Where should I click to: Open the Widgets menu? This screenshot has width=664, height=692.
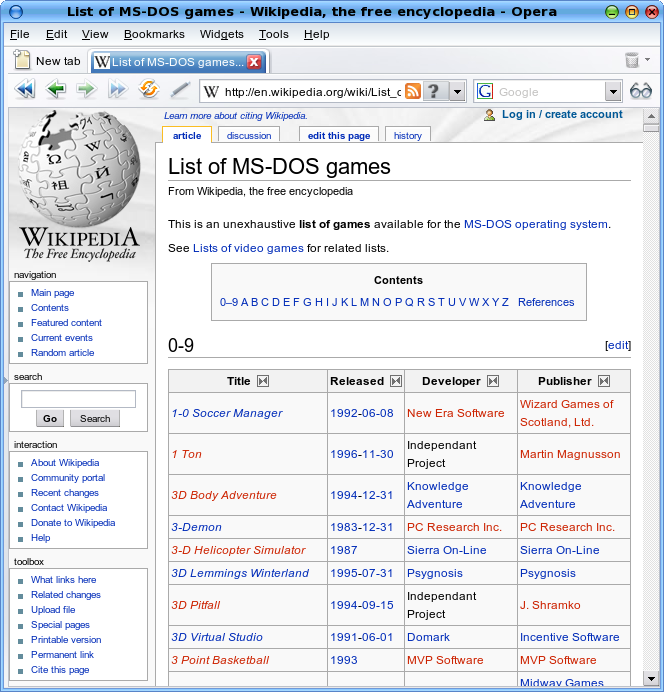[221, 34]
